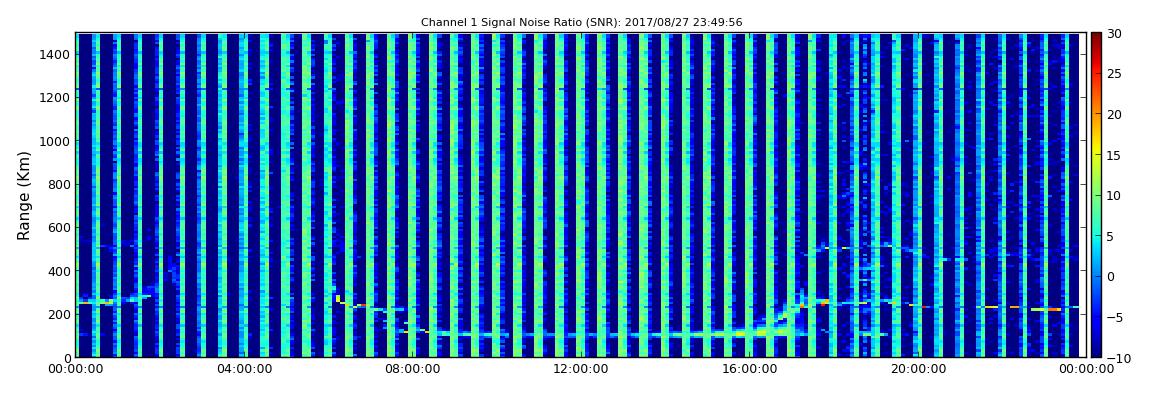Click y-axis tick label 1400
This screenshot has width=1150, height=407.
56,54
